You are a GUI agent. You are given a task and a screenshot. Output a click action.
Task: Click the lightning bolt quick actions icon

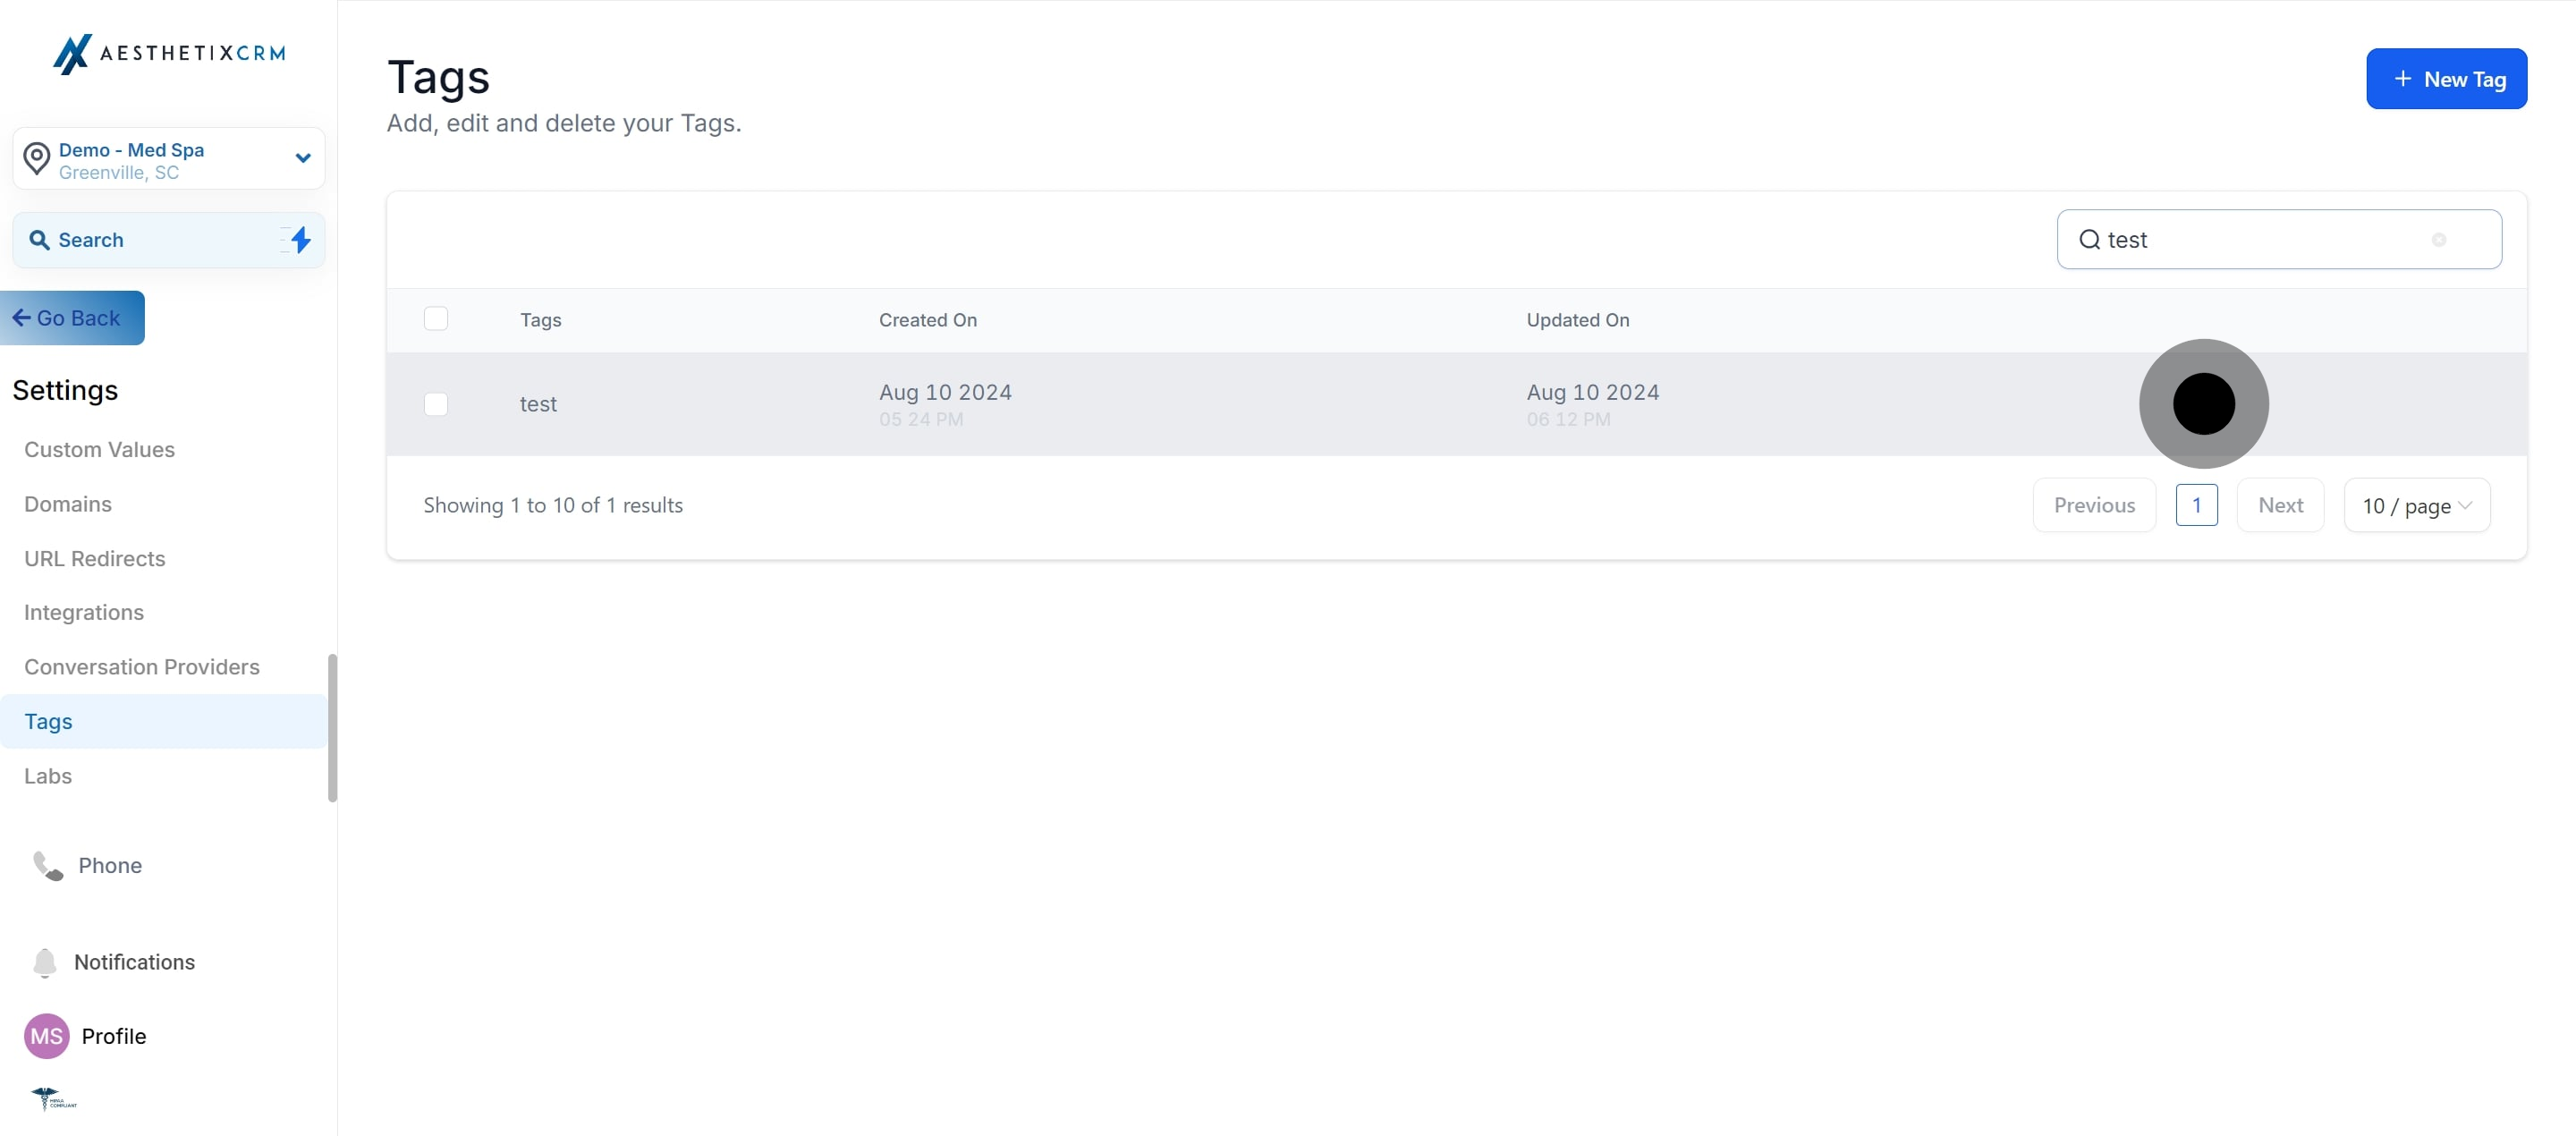(x=300, y=240)
